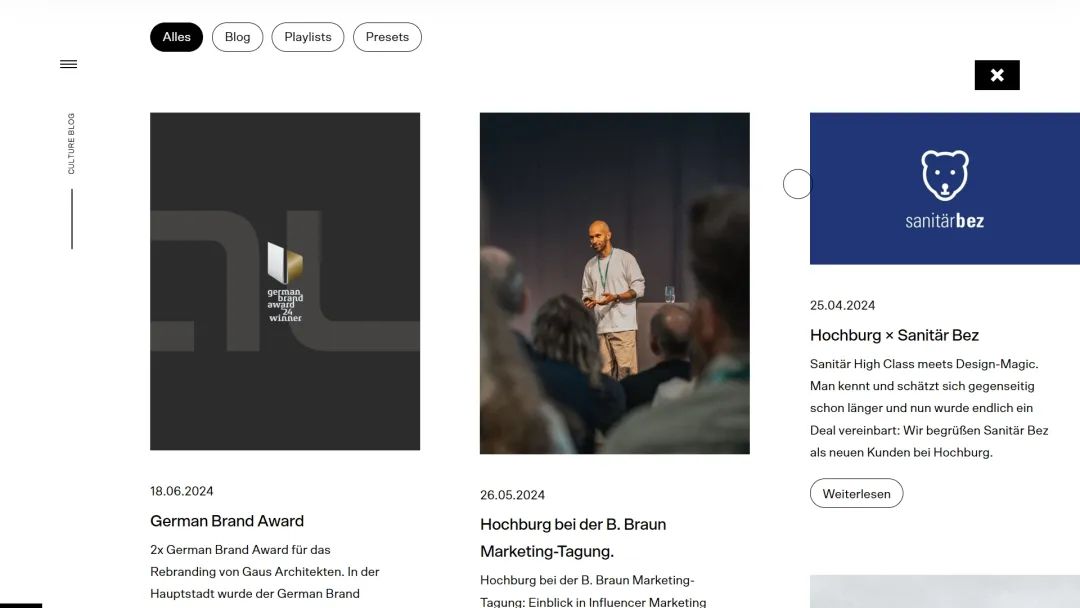Switch to the Blog filter
This screenshot has height=608, width=1080.
click(x=237, y=37)
